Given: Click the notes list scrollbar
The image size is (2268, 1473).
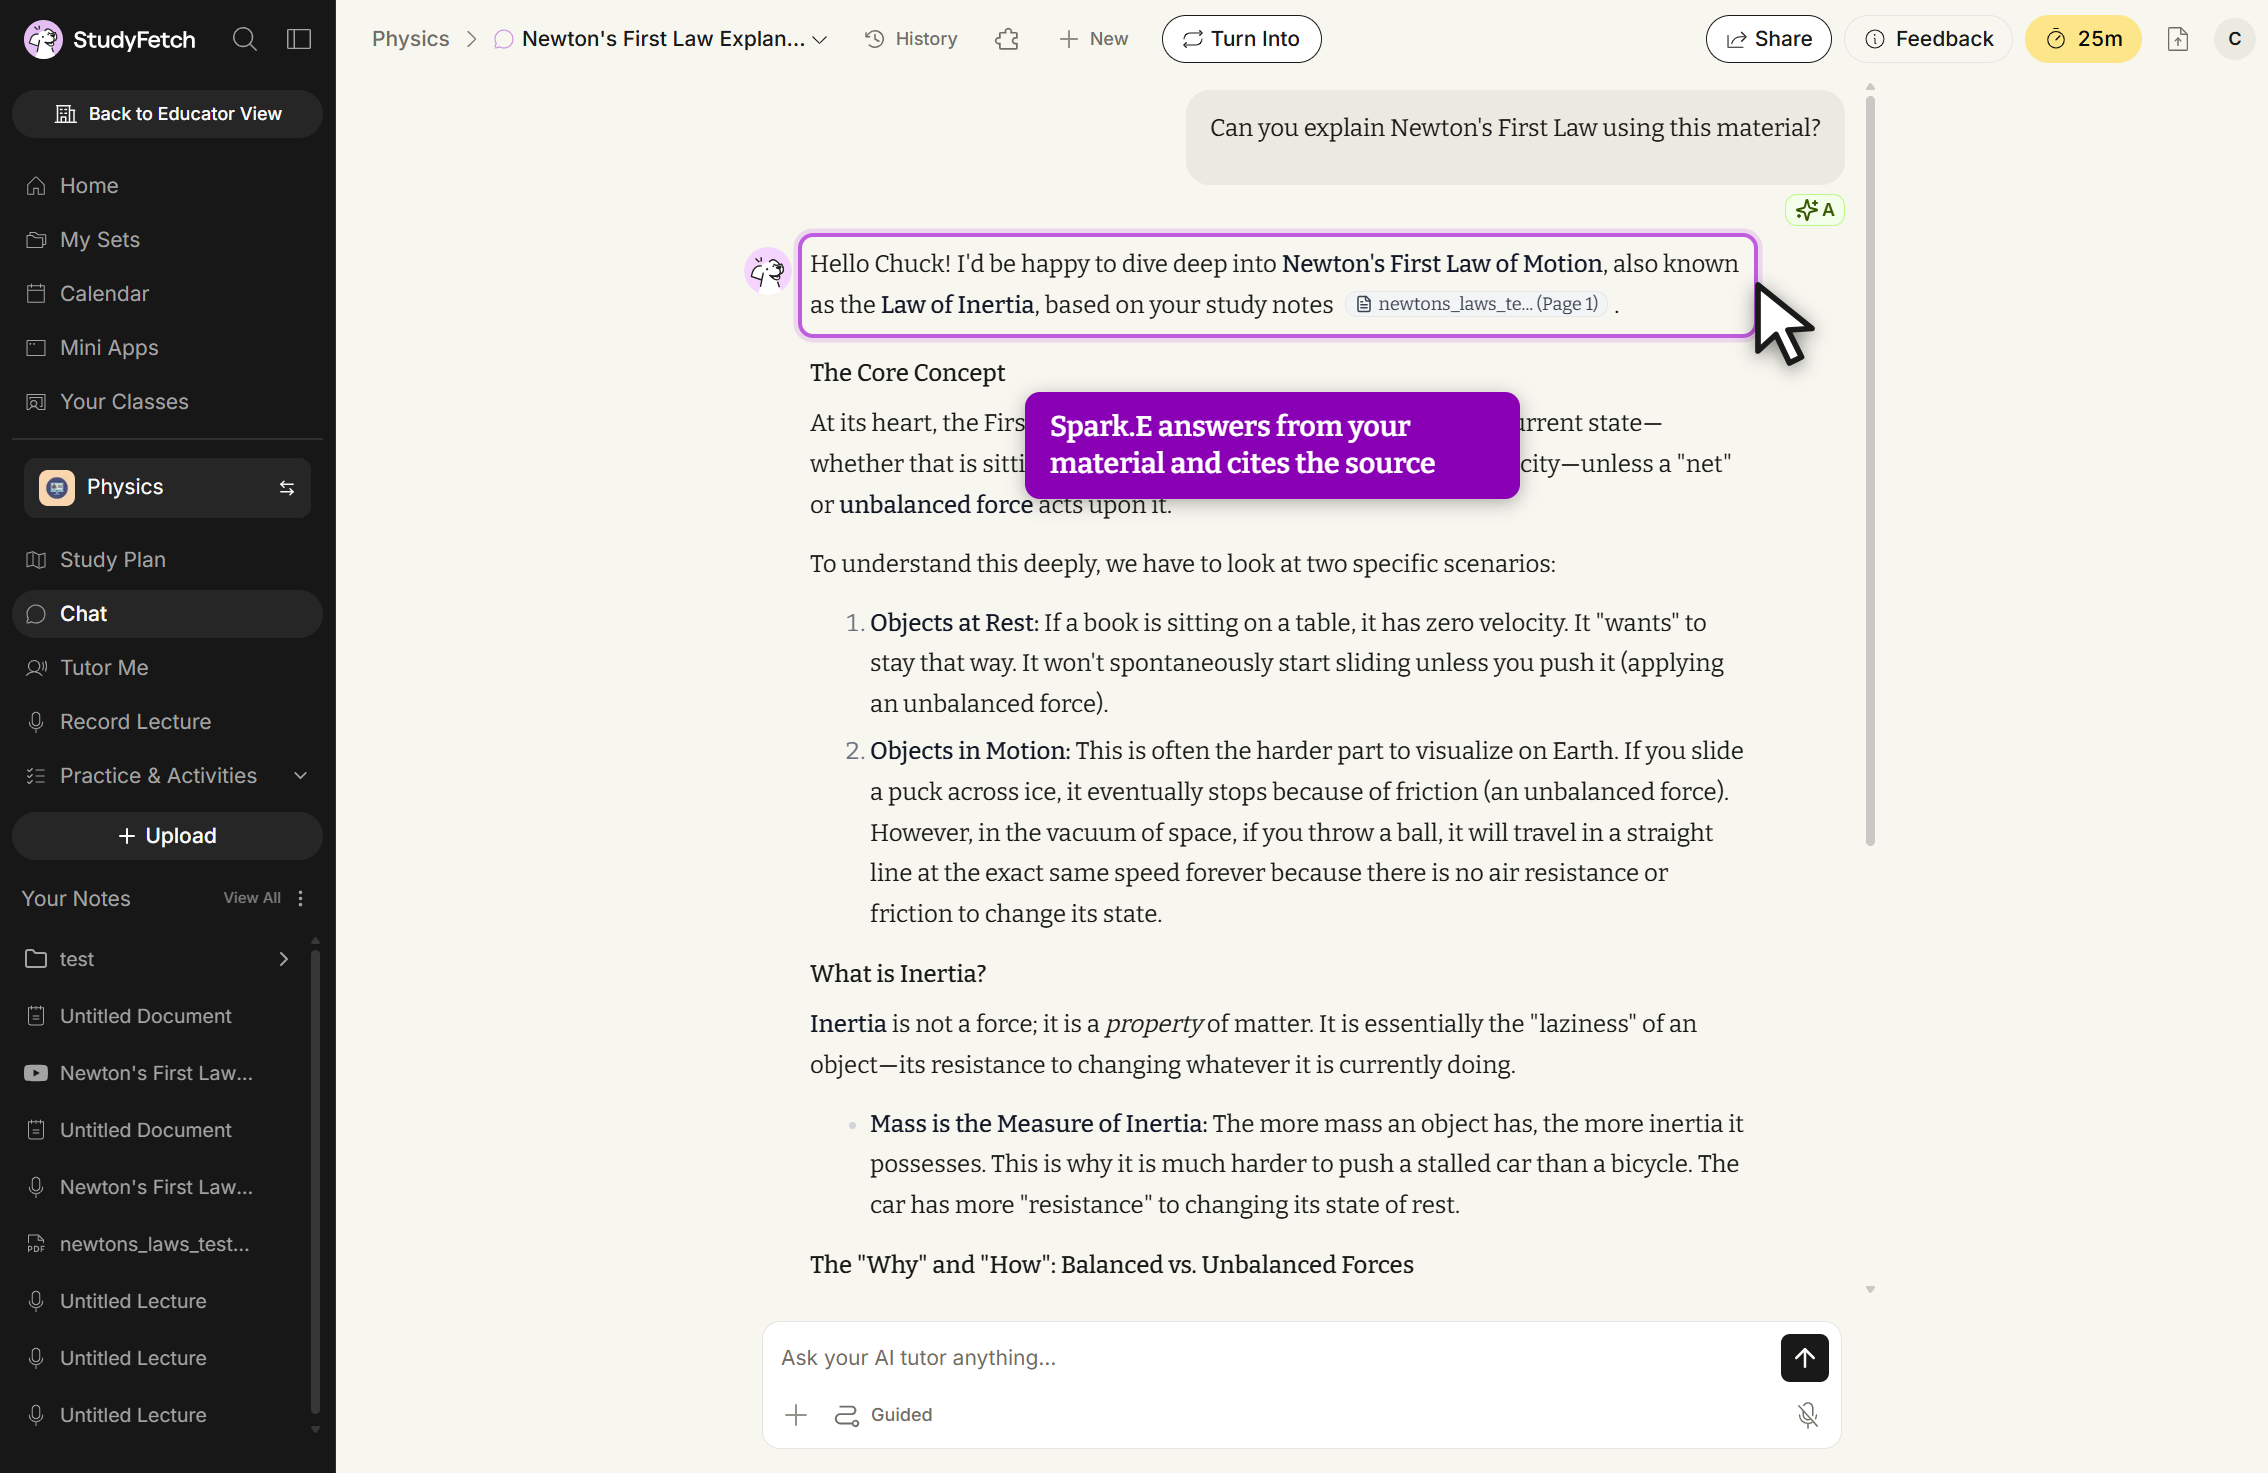Looking at the screenshot, I should (x=315, y=1180).
